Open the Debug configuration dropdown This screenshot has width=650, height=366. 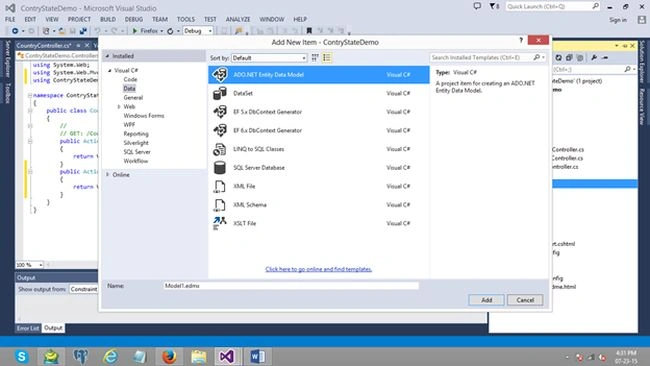[x=198, y=31]
